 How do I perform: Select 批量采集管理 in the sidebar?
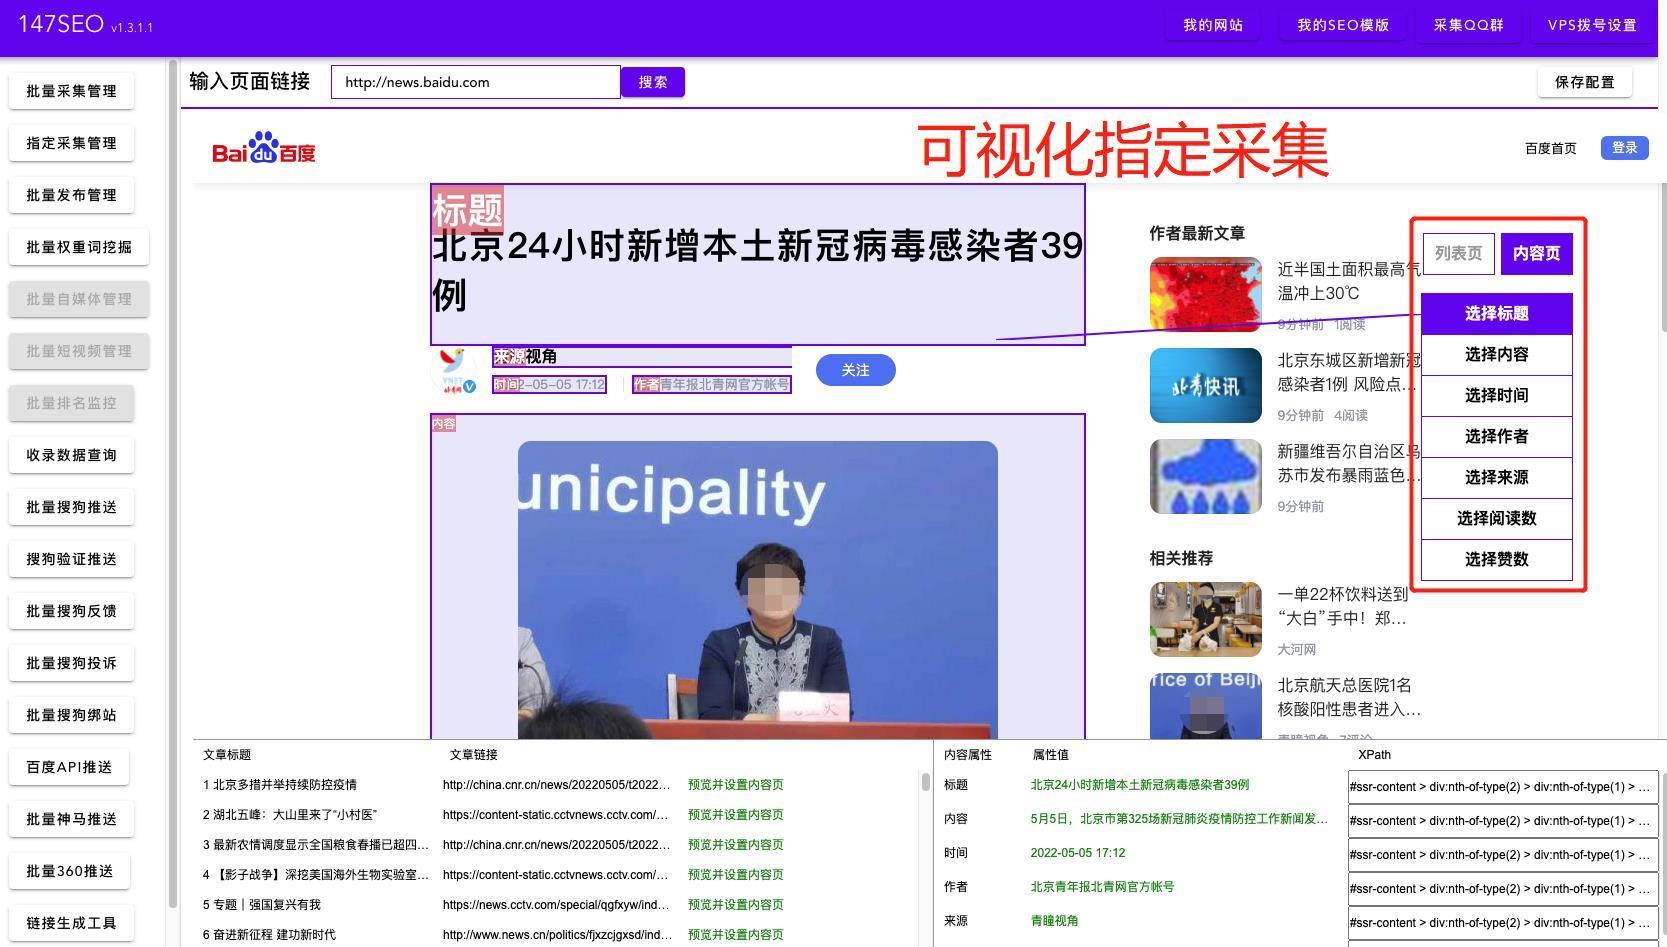point(70,91)
